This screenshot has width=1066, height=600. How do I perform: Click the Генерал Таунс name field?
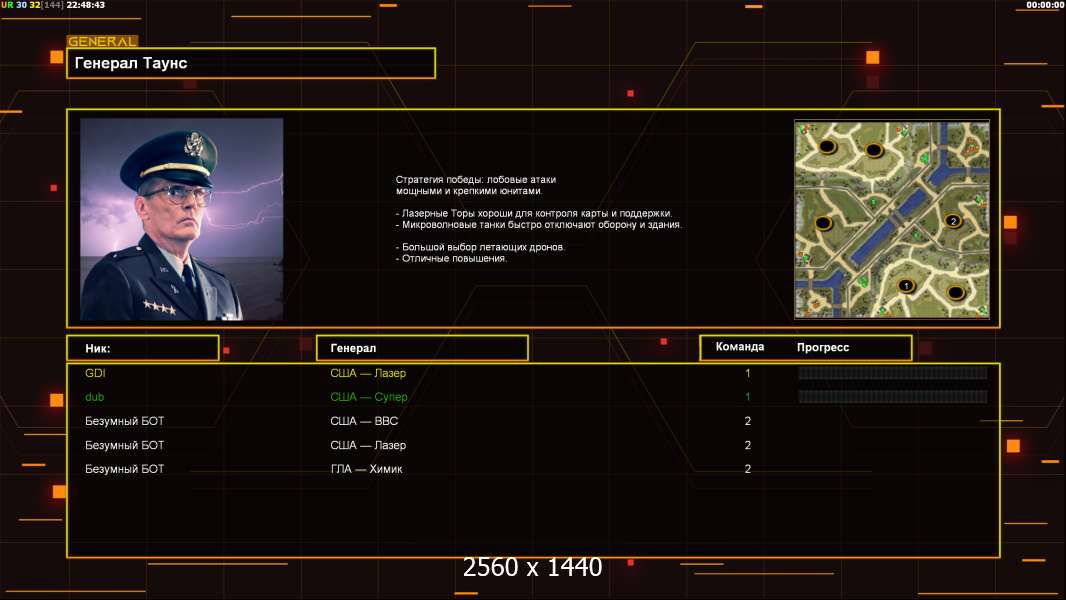[250, 63]
